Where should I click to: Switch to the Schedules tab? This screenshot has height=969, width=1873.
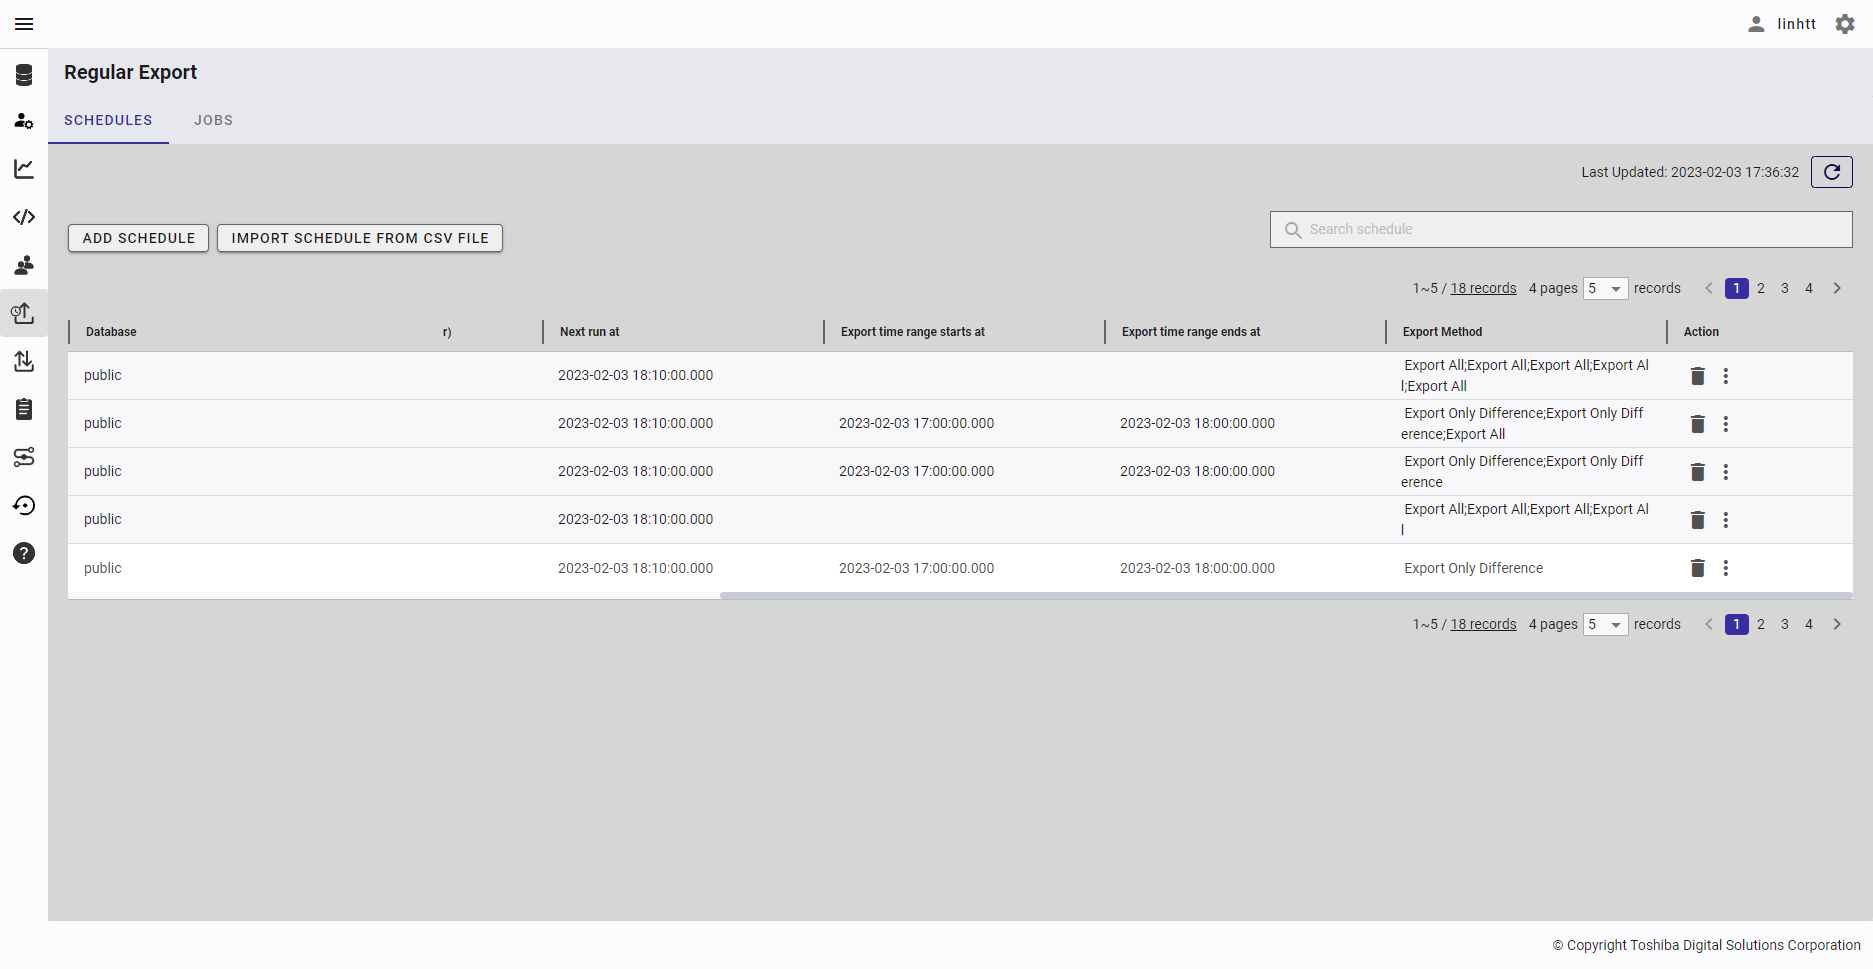click(108, 120)
